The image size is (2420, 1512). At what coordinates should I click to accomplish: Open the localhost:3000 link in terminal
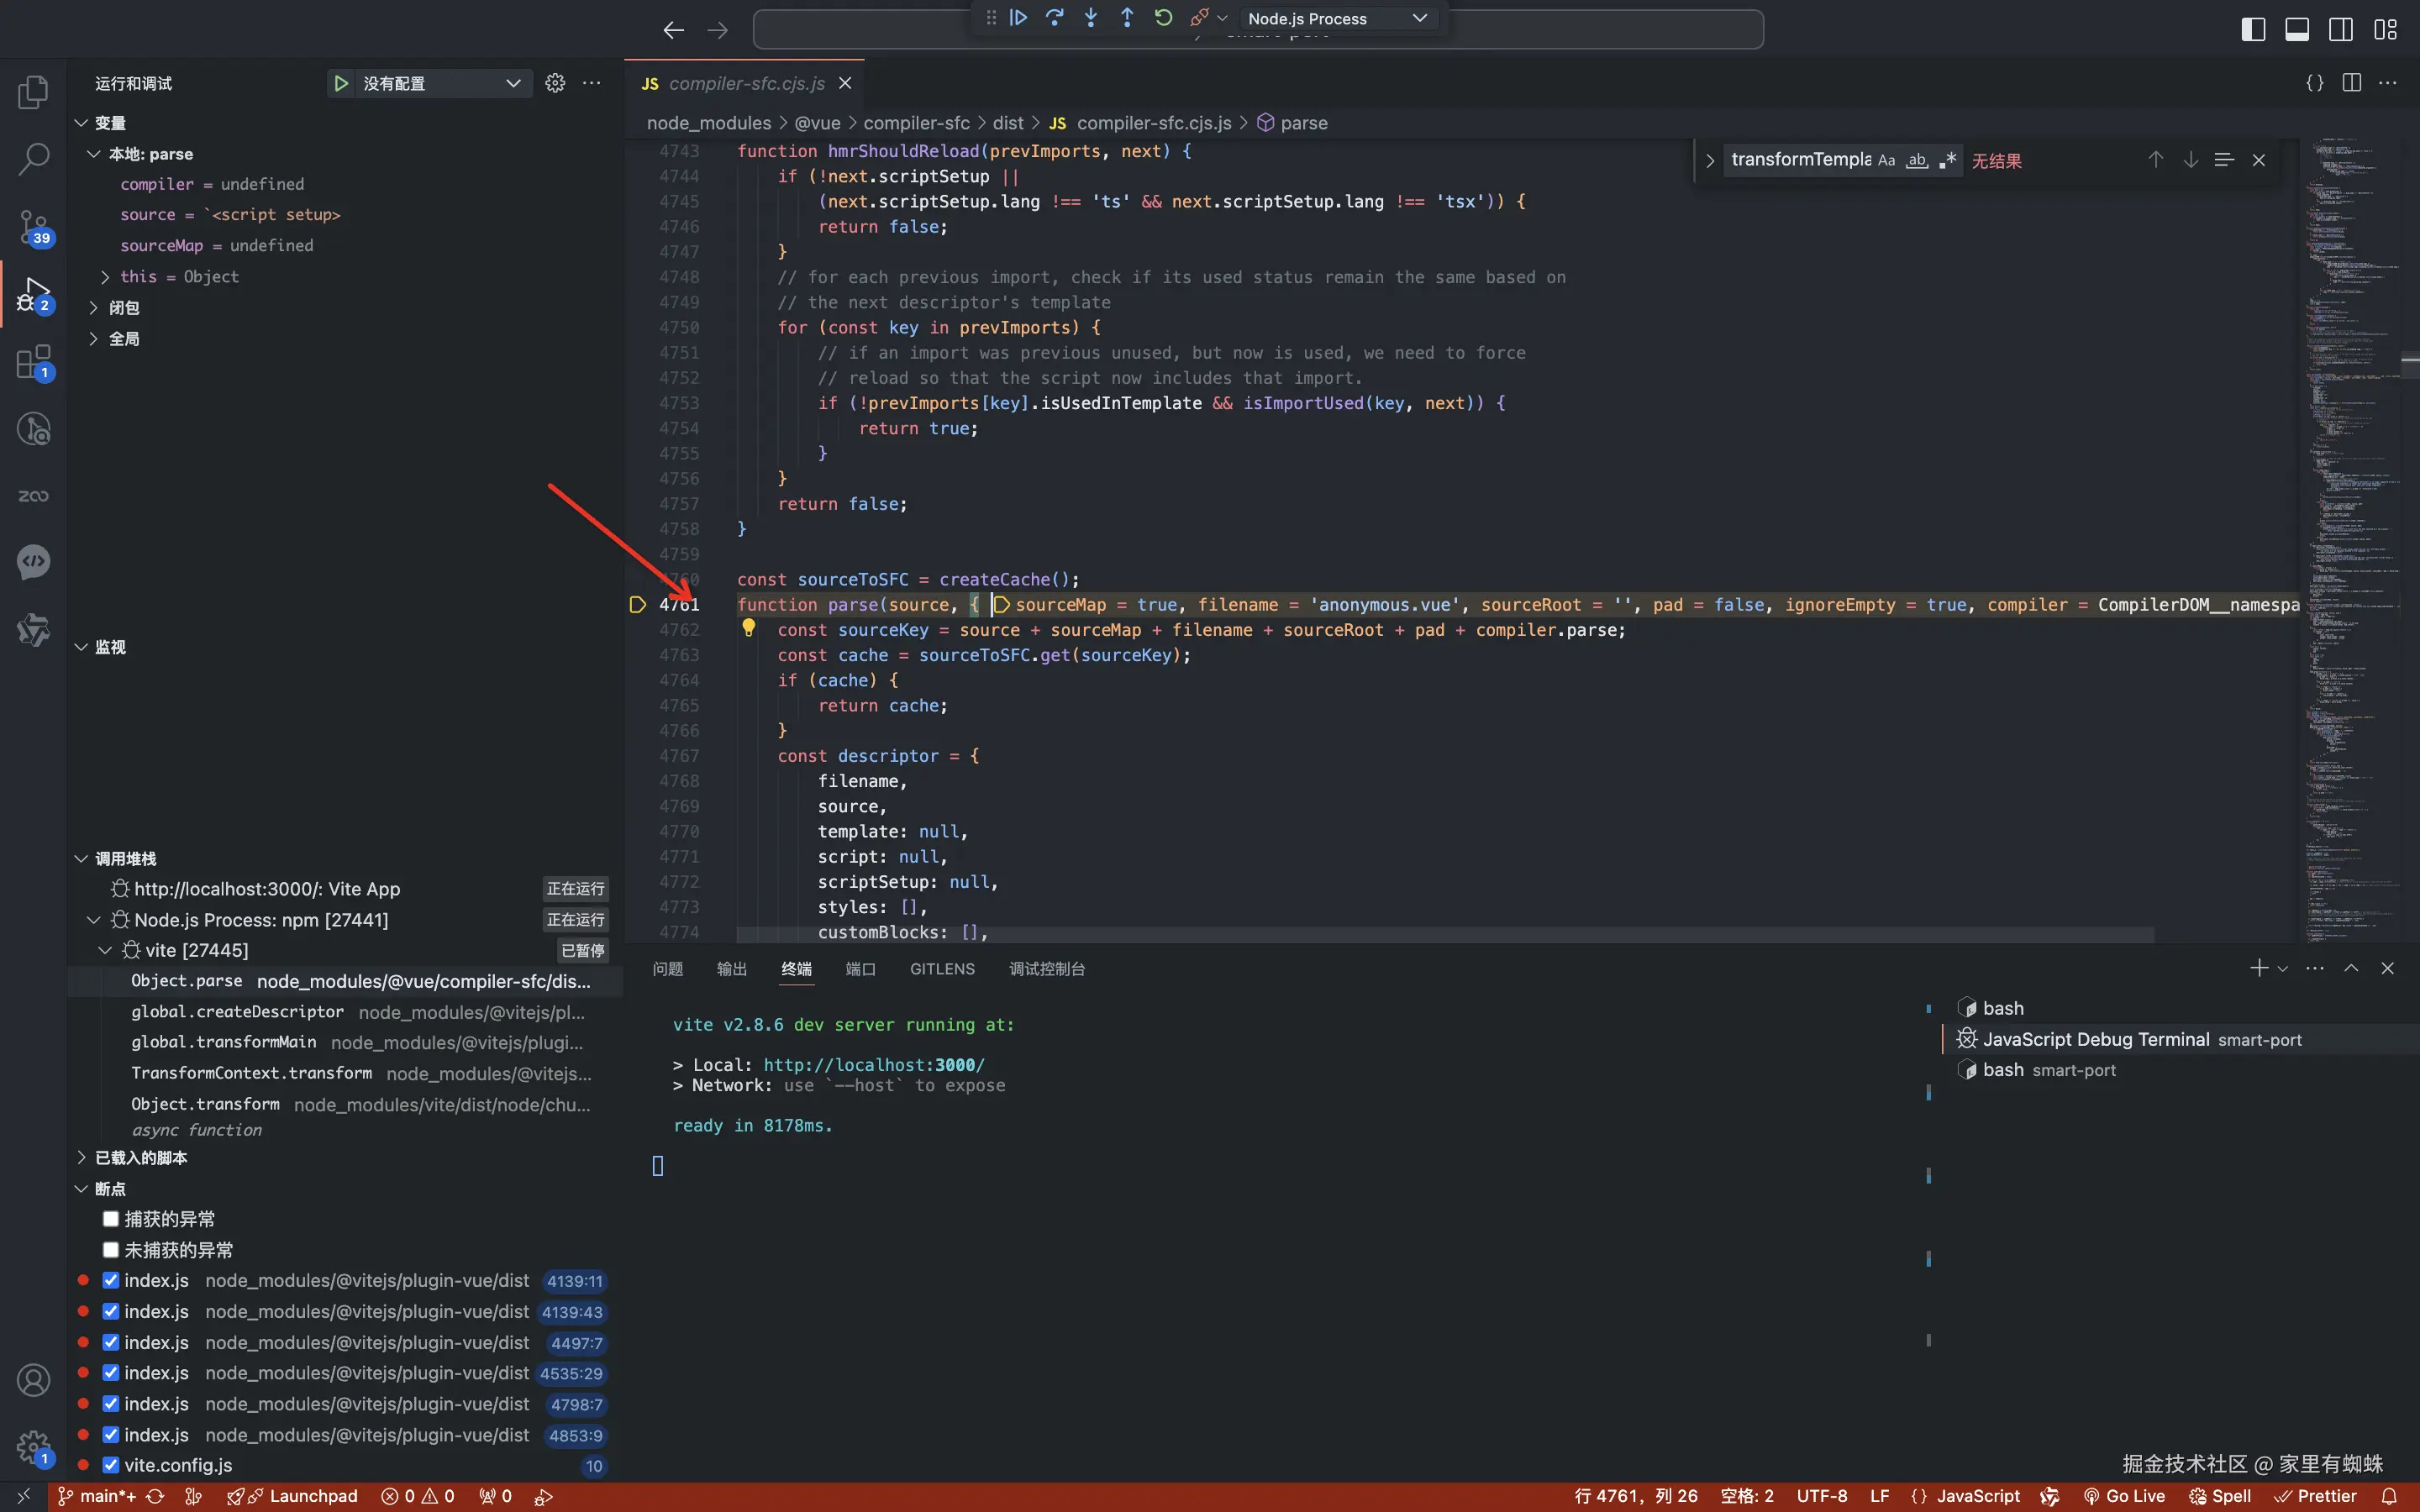873,1065
